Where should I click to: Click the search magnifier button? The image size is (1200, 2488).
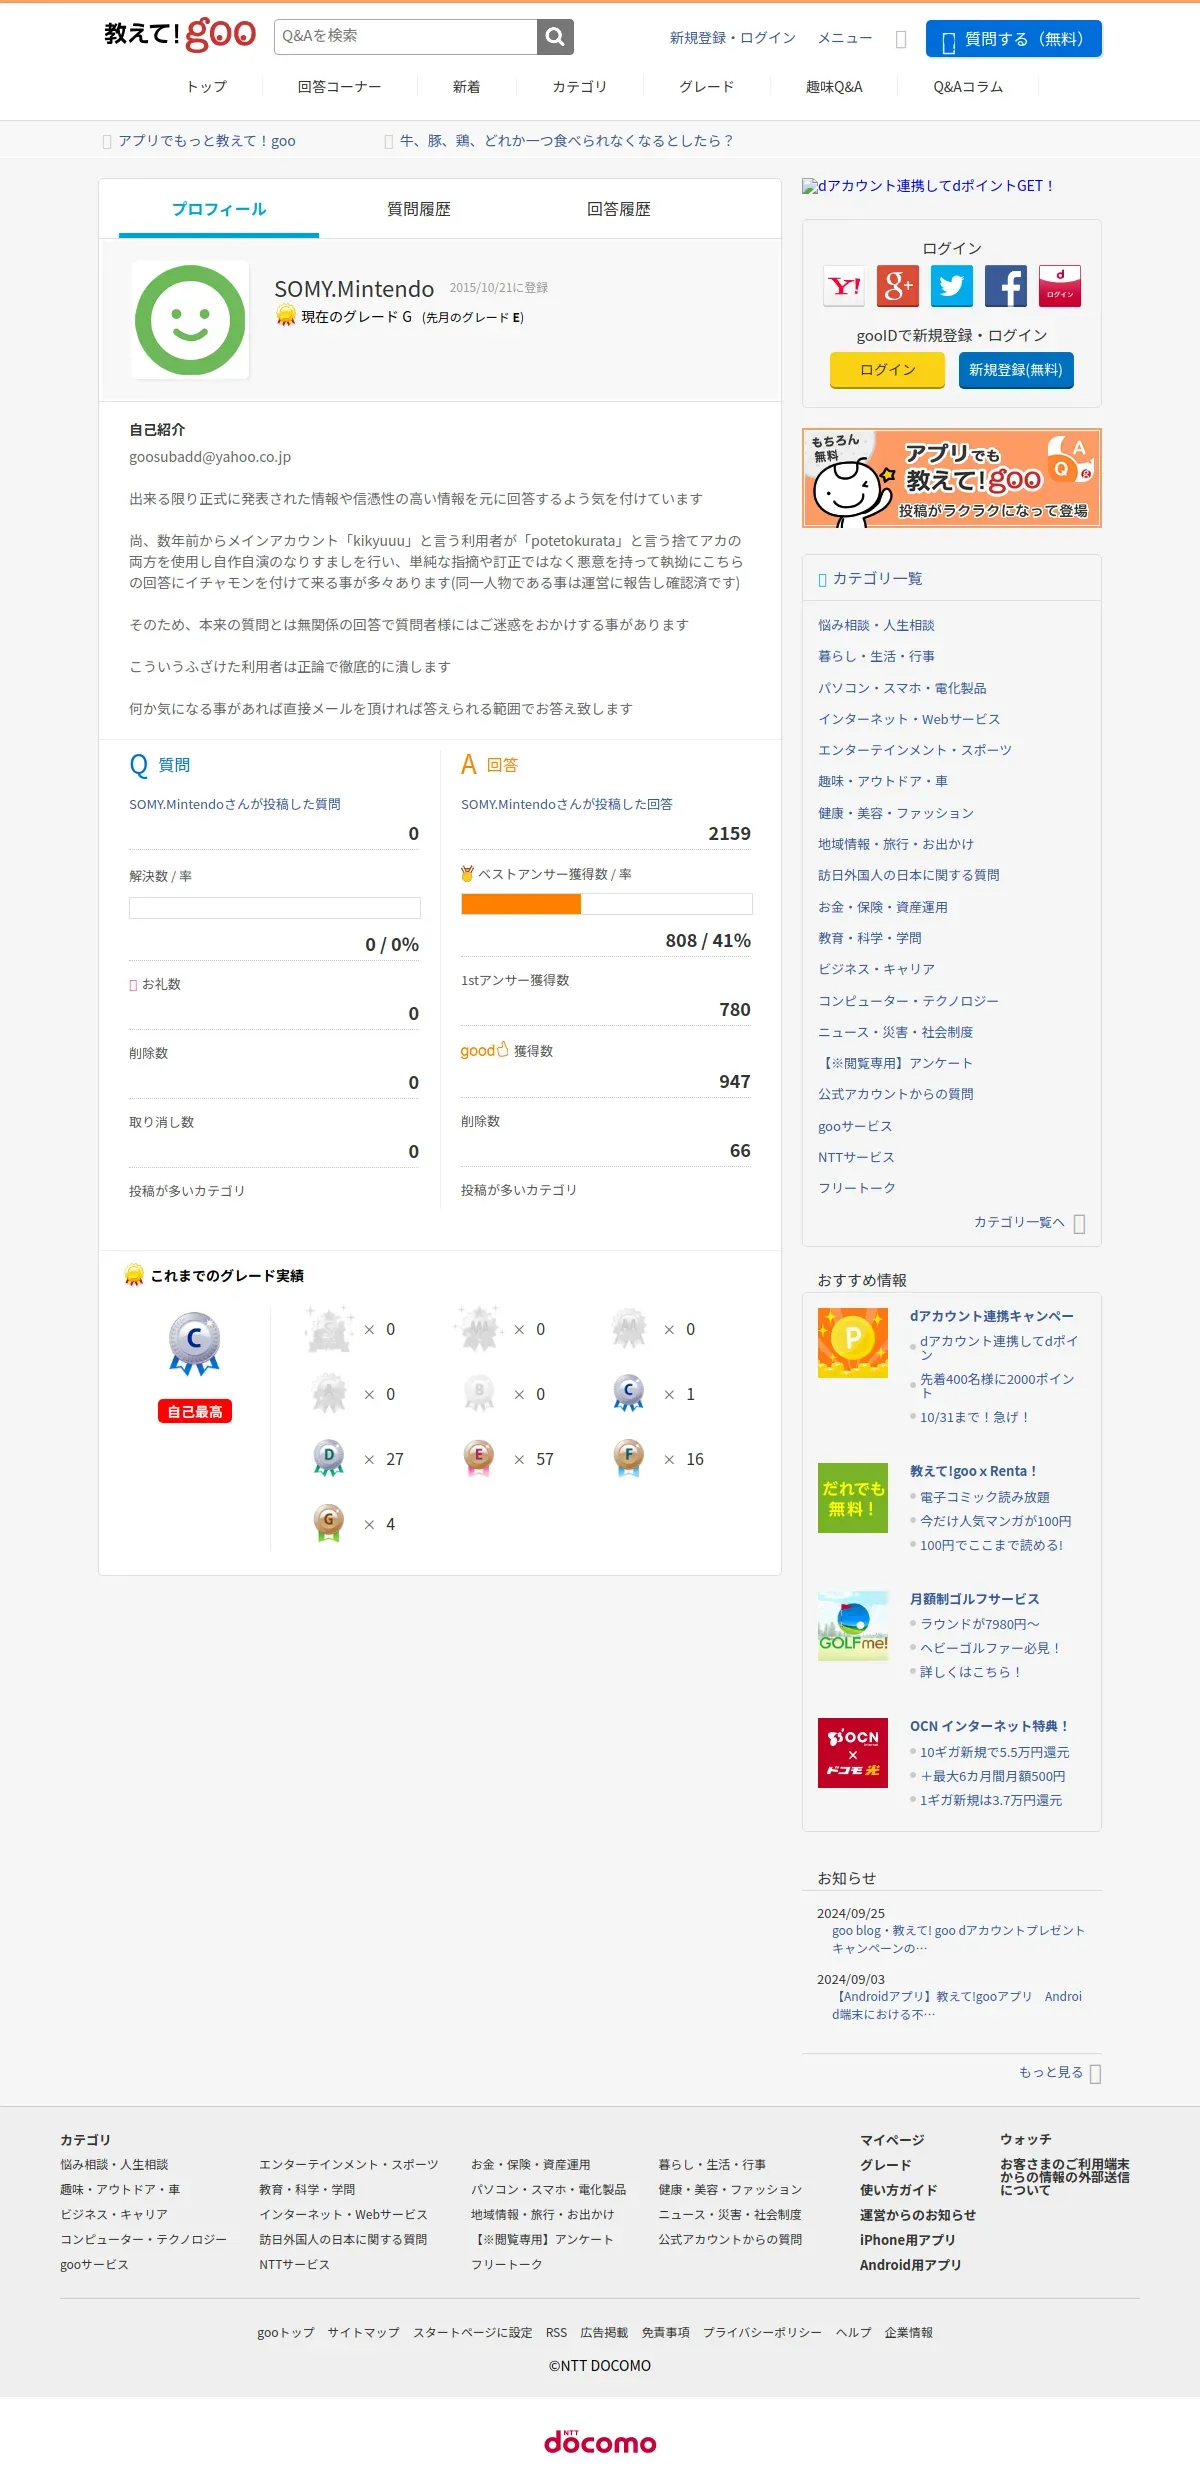555,37
